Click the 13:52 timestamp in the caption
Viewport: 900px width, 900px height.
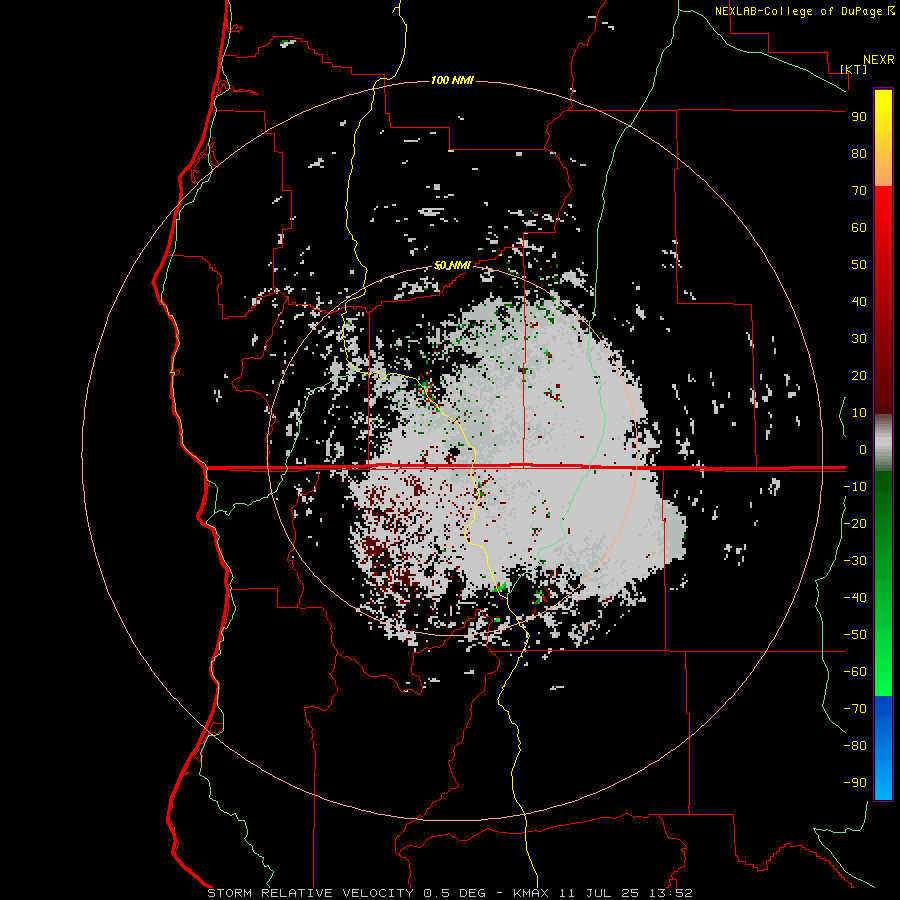point(671,893)
